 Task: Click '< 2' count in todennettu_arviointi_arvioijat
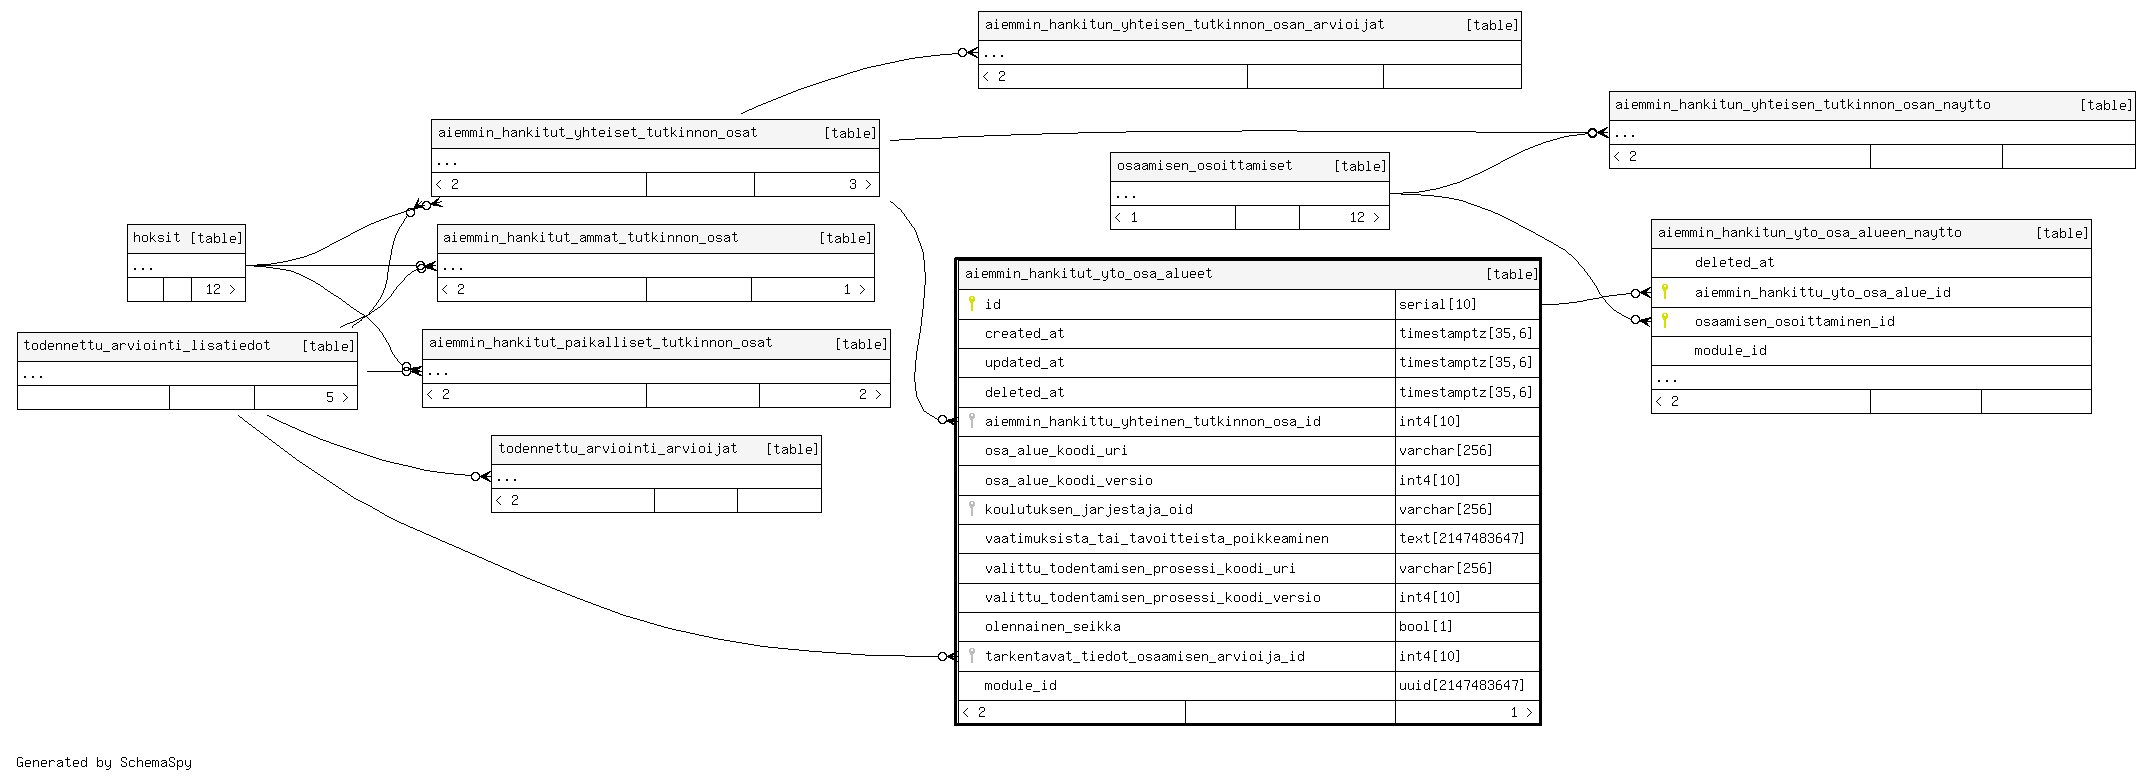click(x=507, y=500)
